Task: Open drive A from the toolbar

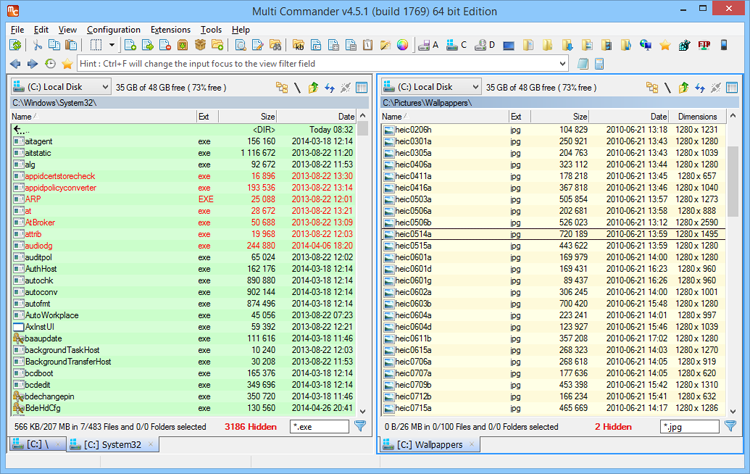Action: tap(426, 45)
